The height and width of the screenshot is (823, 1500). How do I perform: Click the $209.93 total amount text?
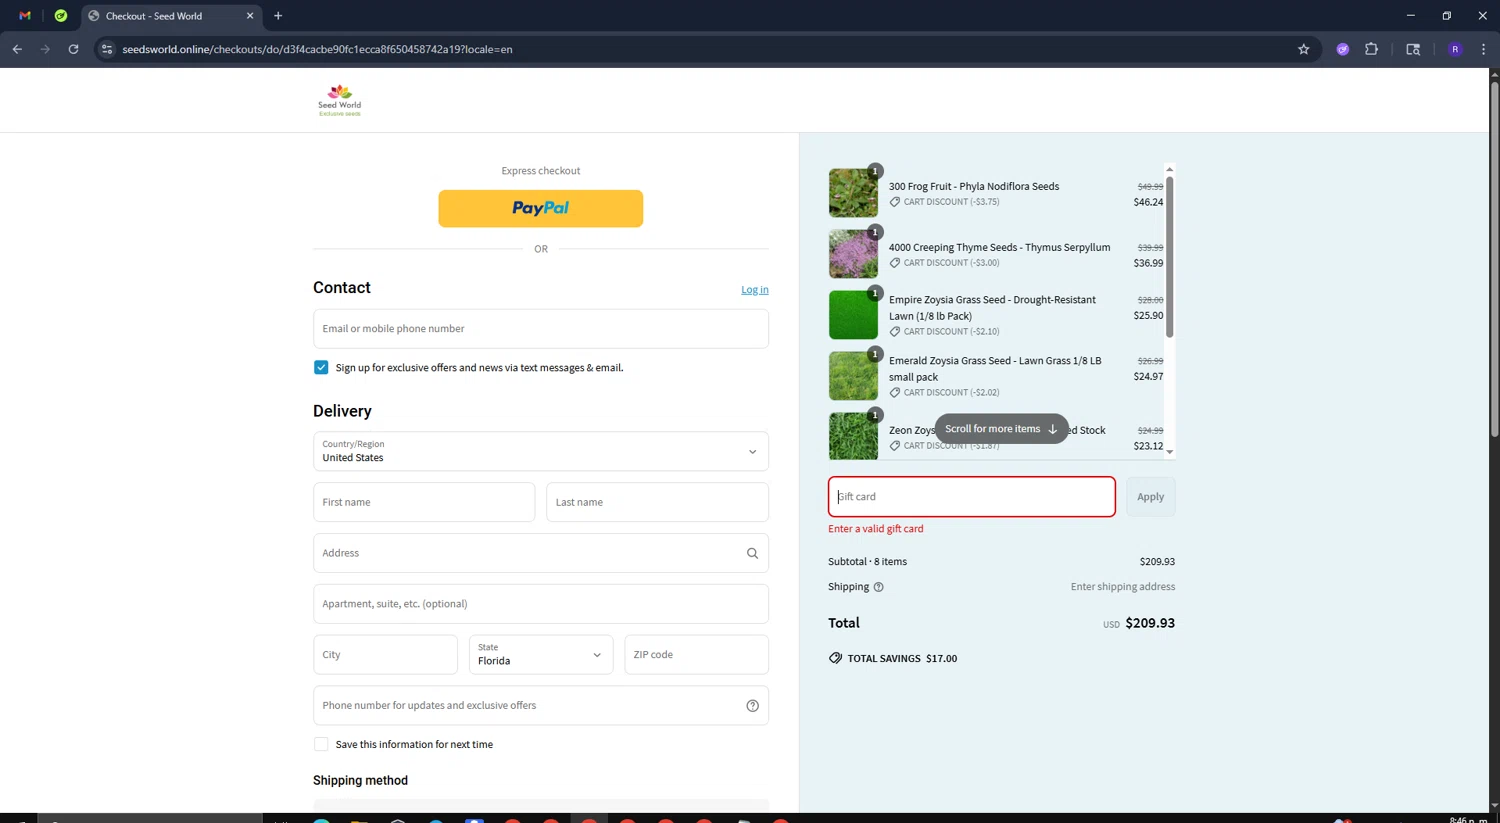tap(1150, 623)
